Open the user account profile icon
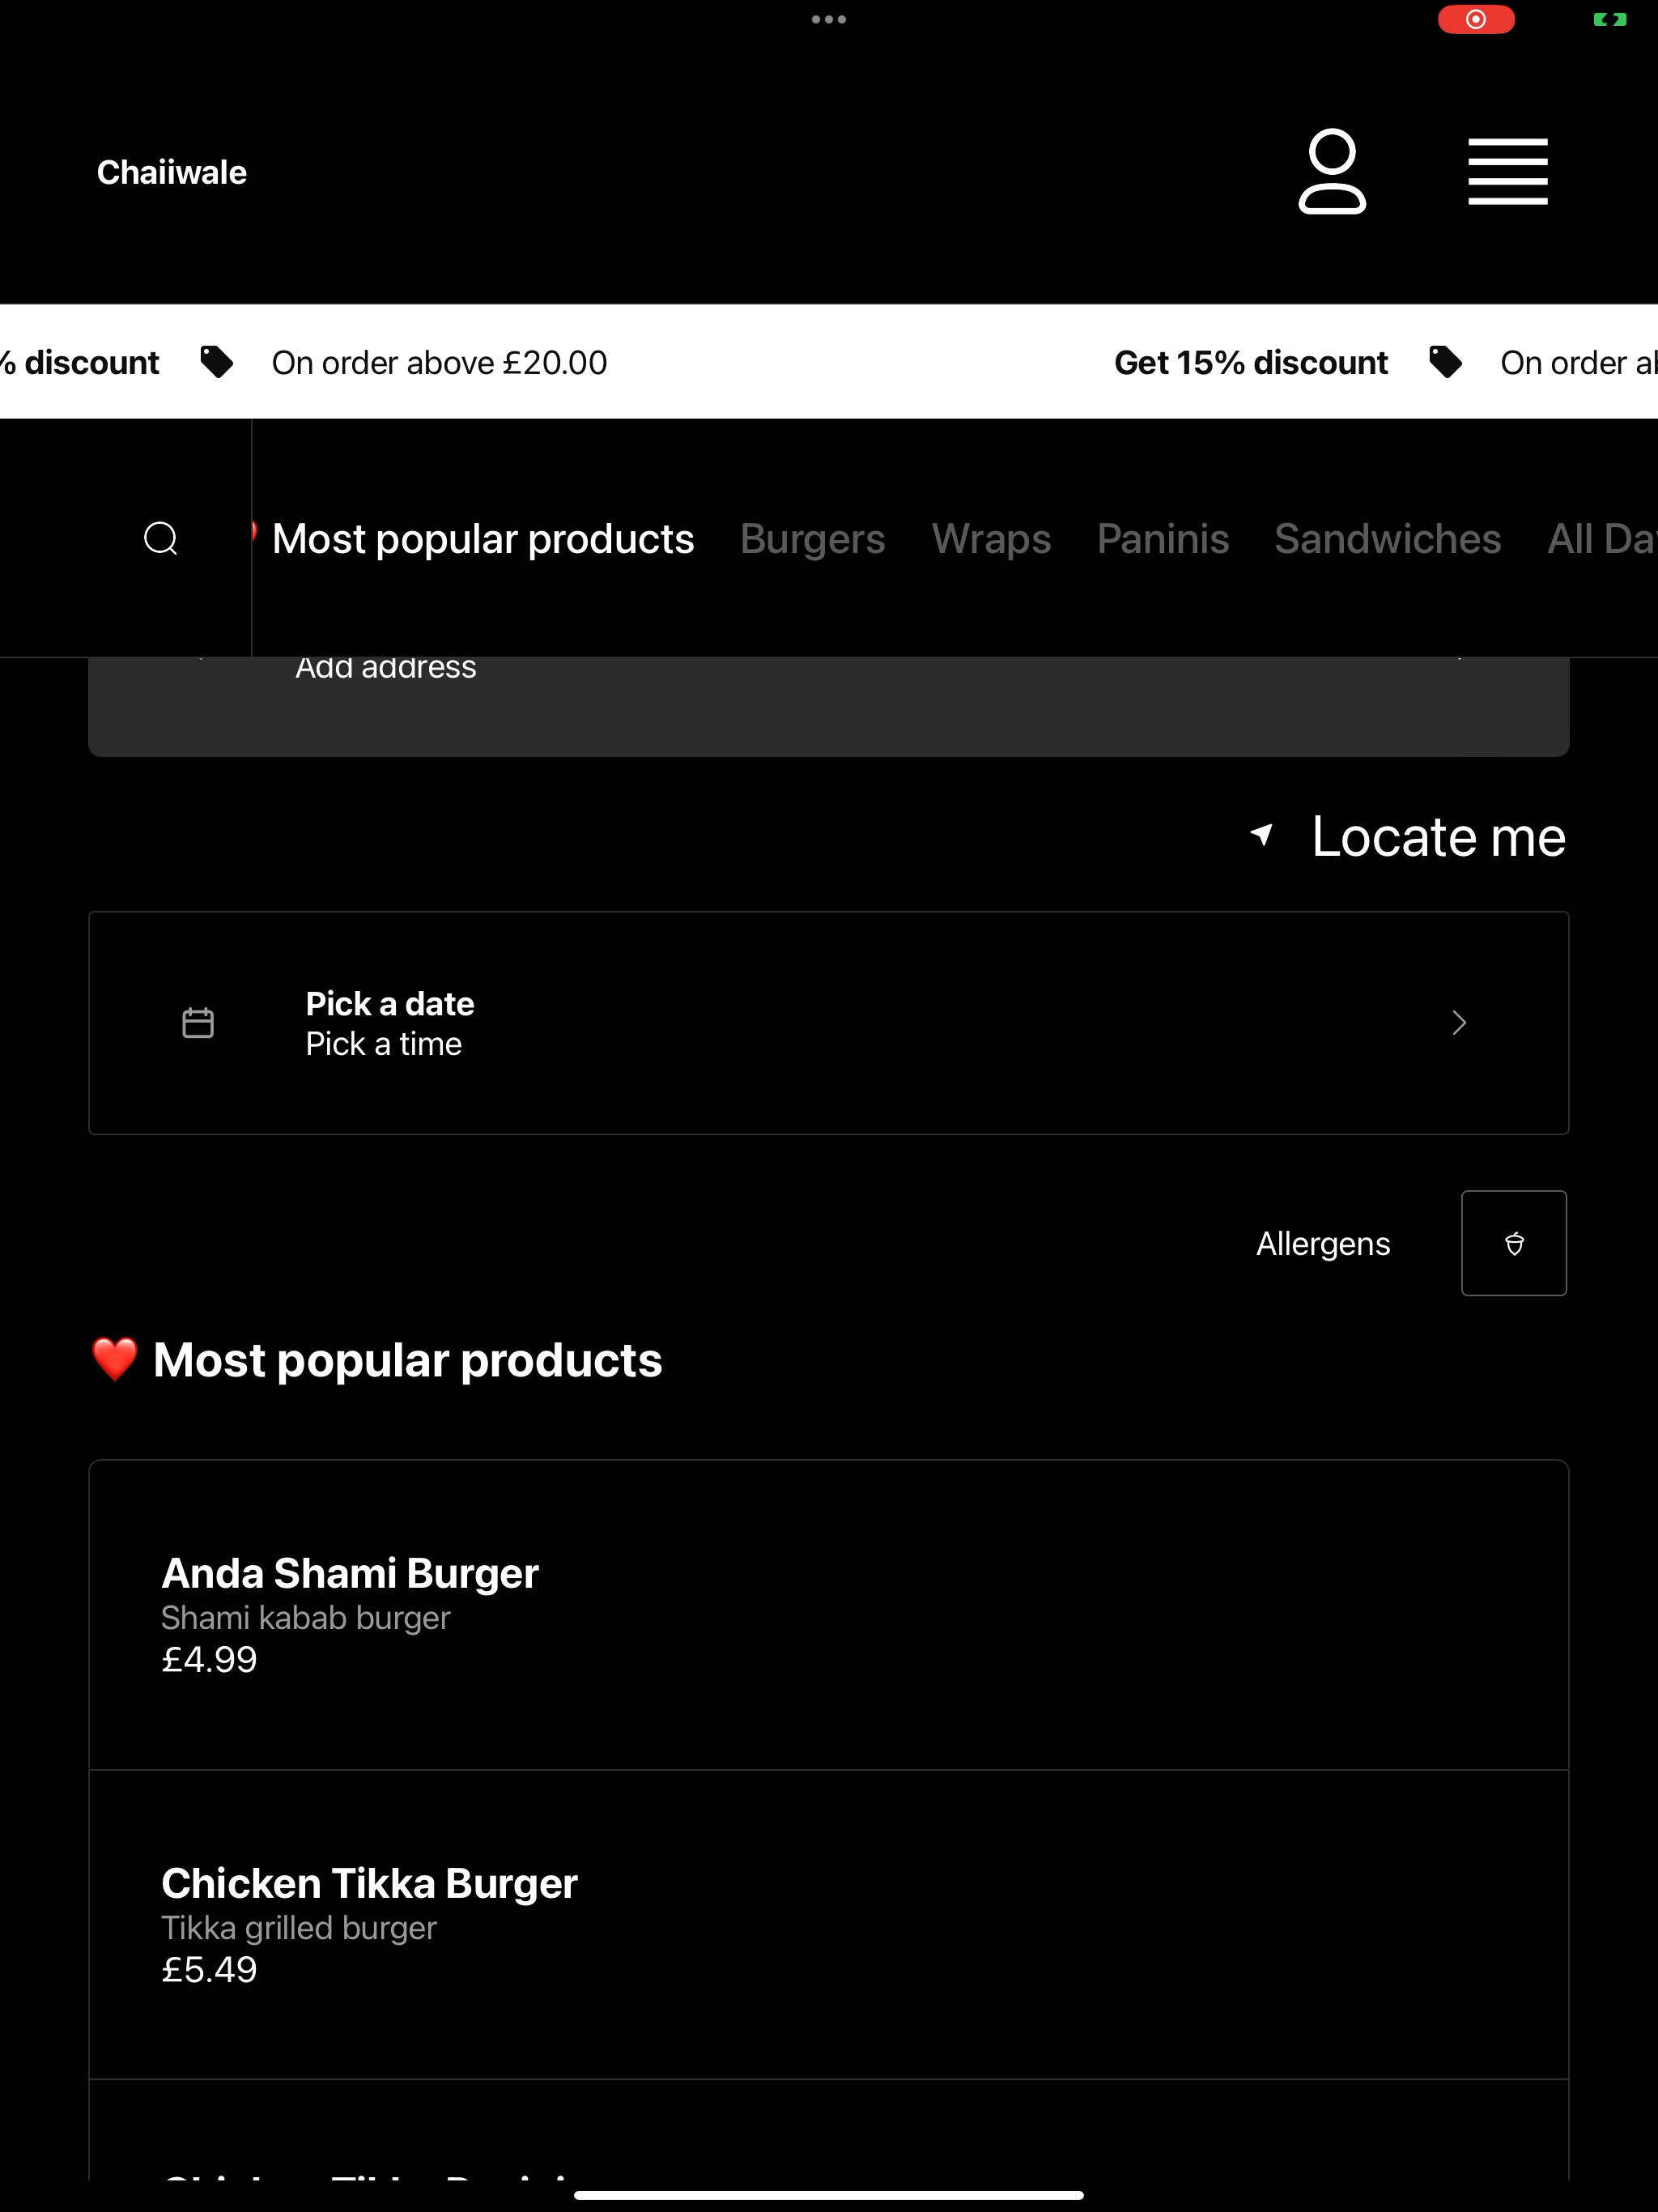Image resolution: width=1658 pixels, height=2212 pixels. pos(1332,171)
